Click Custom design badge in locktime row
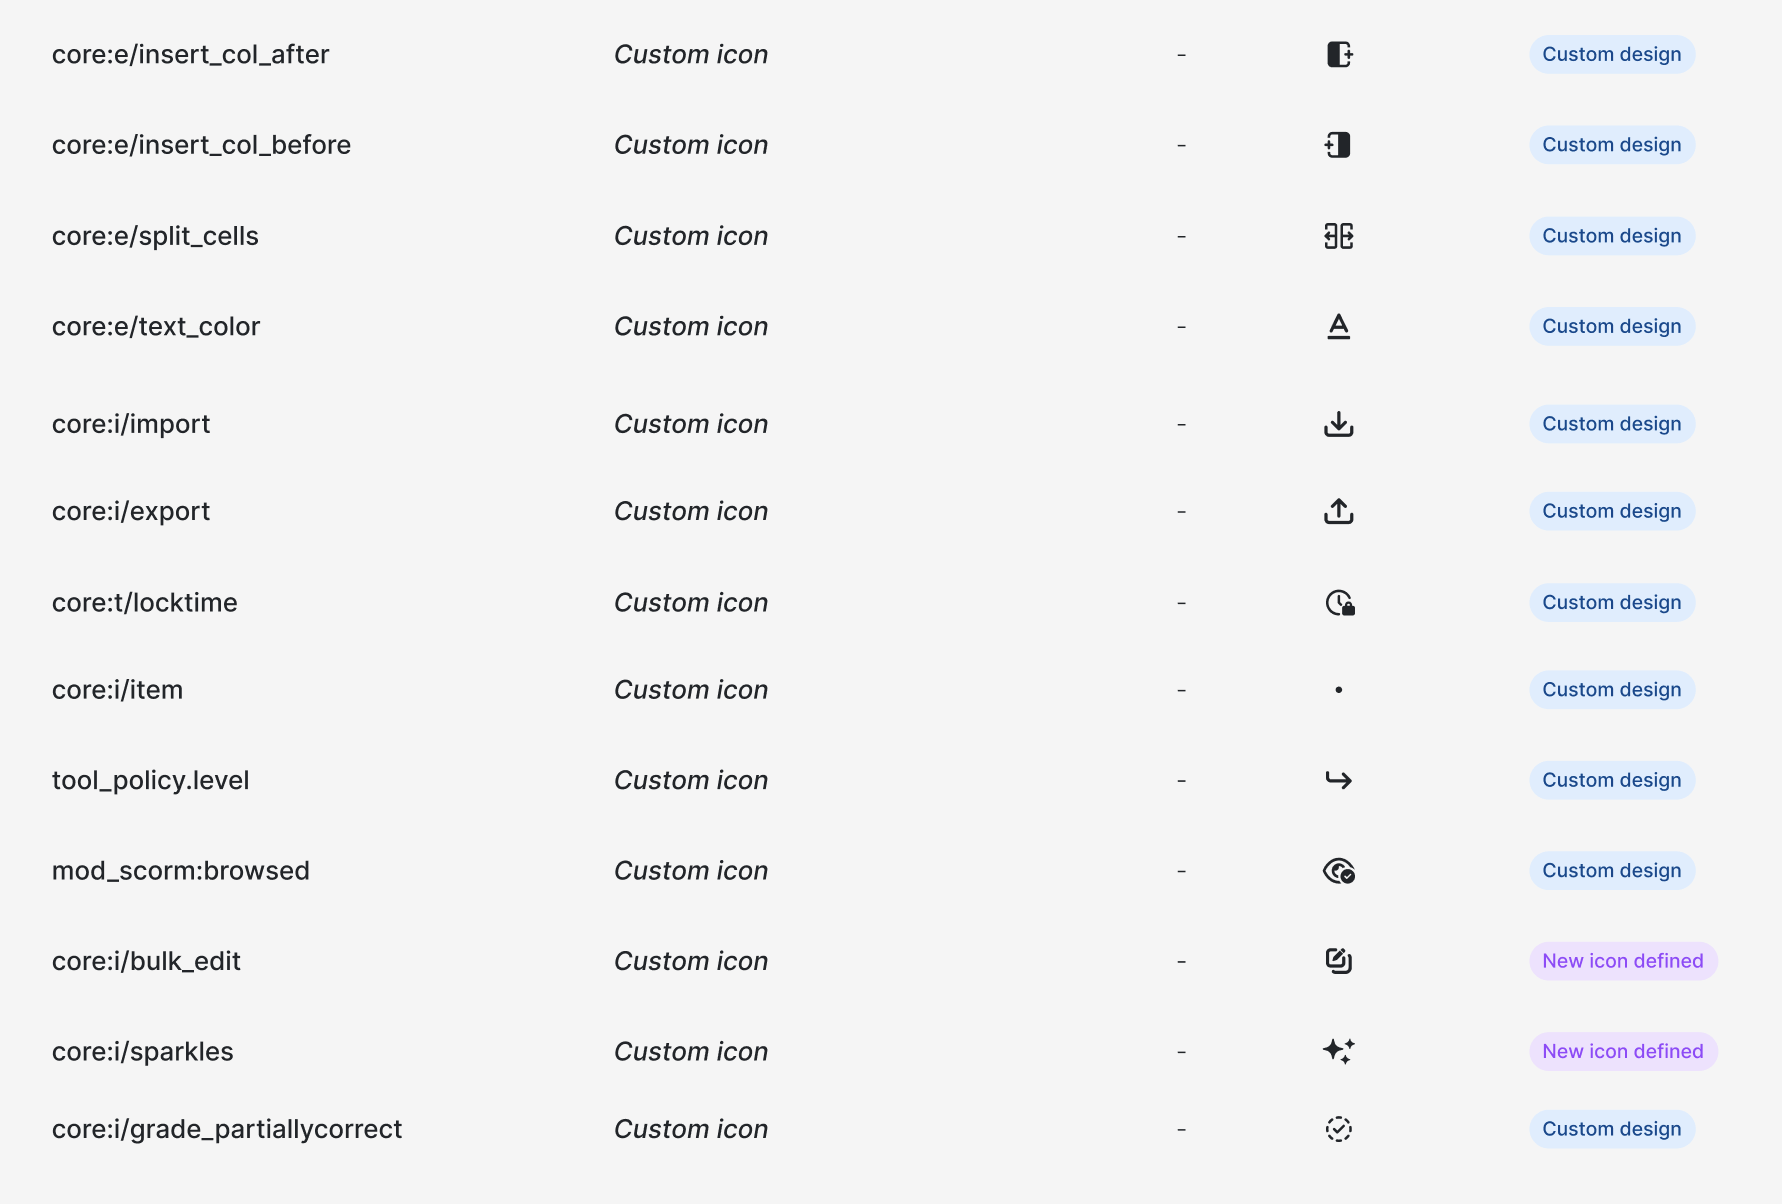The width and height of the screenshot is (1782, 1204). click(1612, 603)
